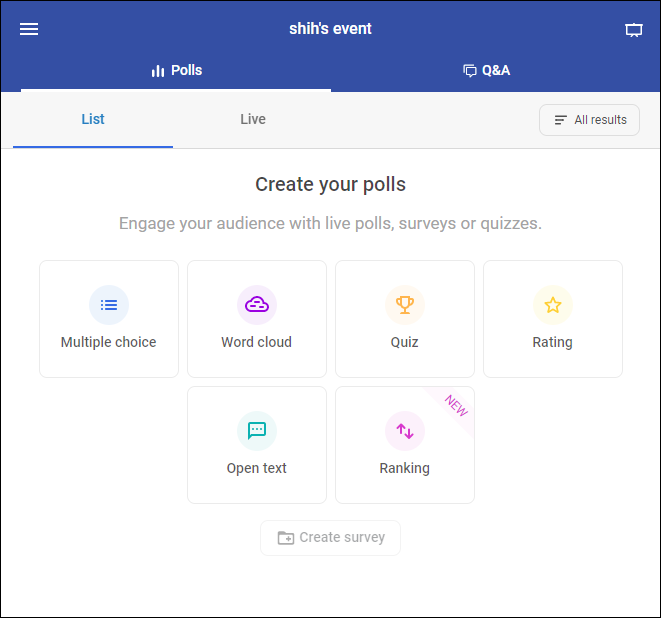Select the Live sub-tab
661x618 pixels.
[253, 119]
